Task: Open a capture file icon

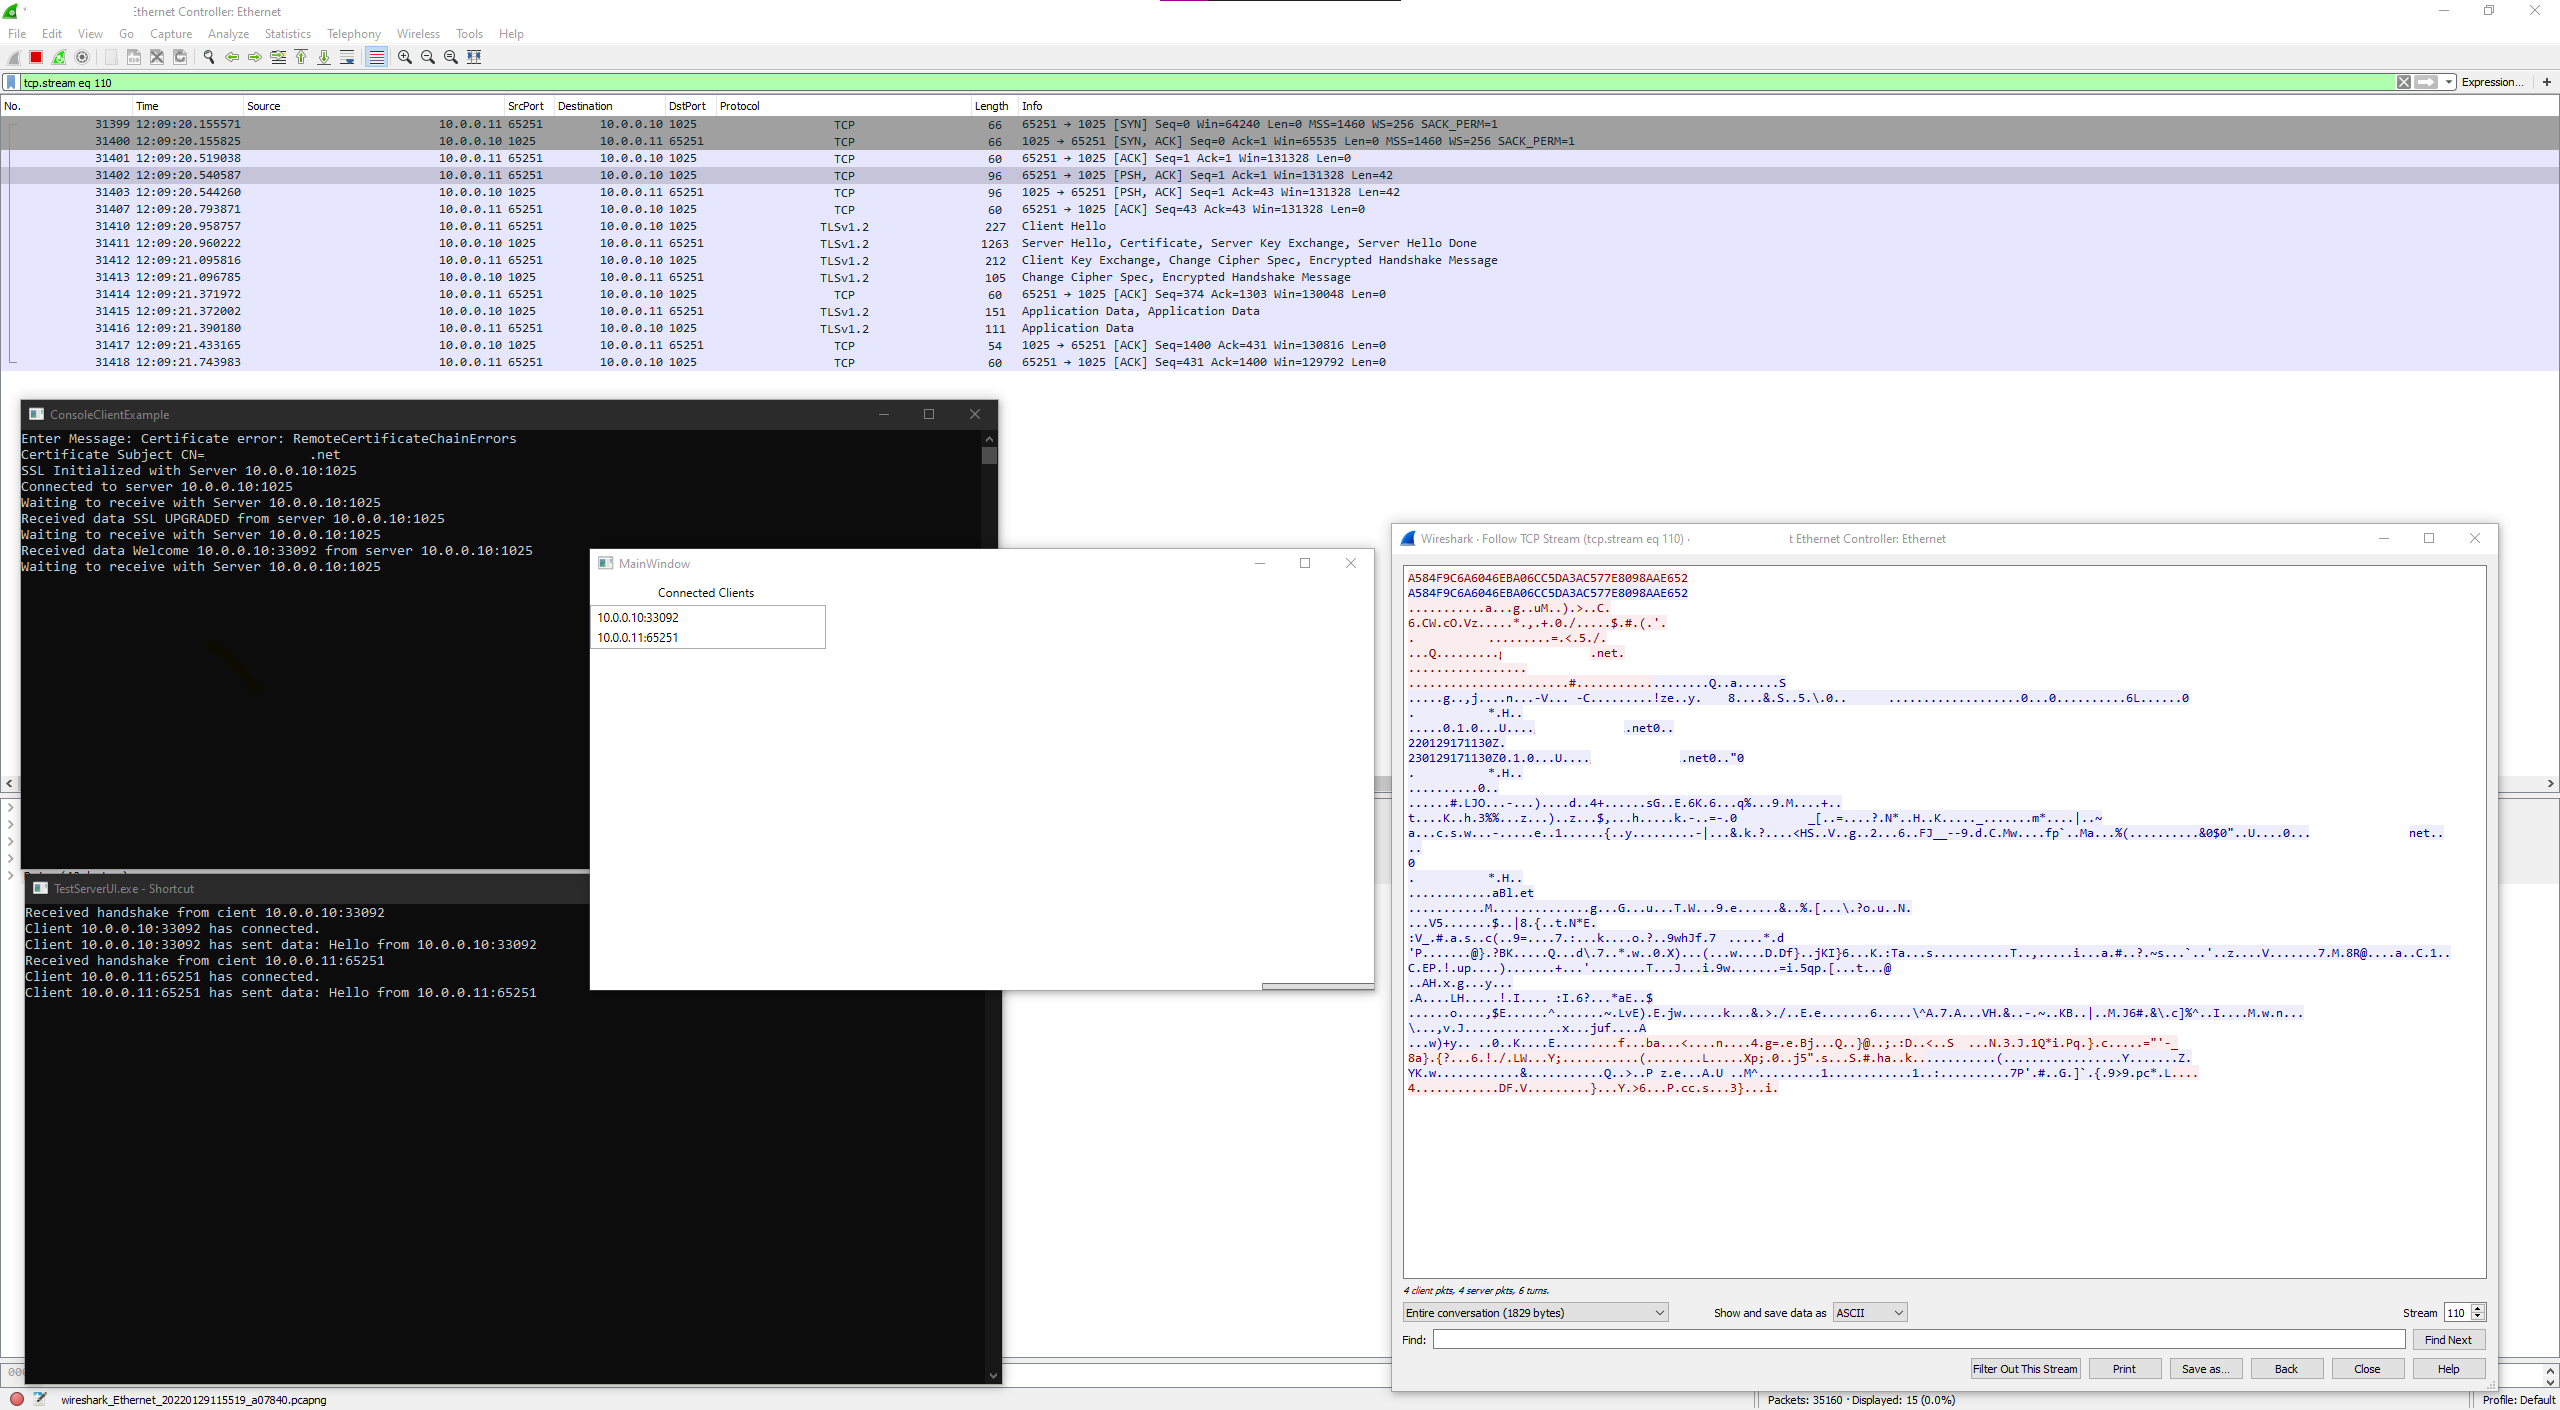Action: (x=111, y=57)
